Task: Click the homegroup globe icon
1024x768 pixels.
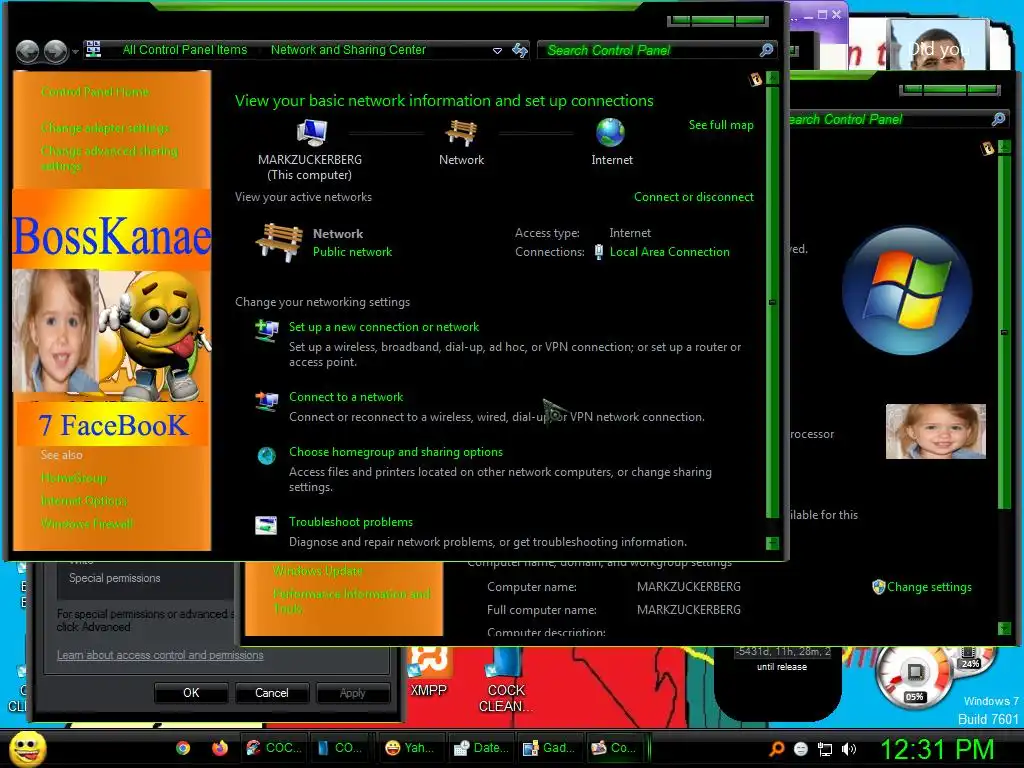Action: (266, 455)
